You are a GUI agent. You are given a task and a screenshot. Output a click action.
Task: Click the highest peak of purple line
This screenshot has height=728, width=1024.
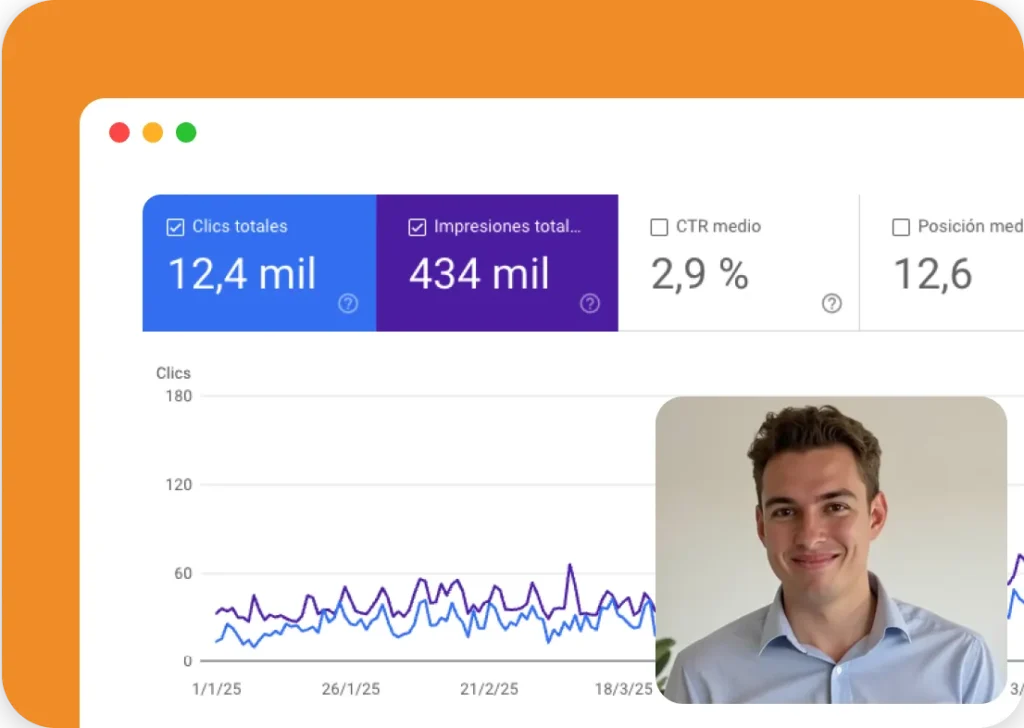point(570,566)
